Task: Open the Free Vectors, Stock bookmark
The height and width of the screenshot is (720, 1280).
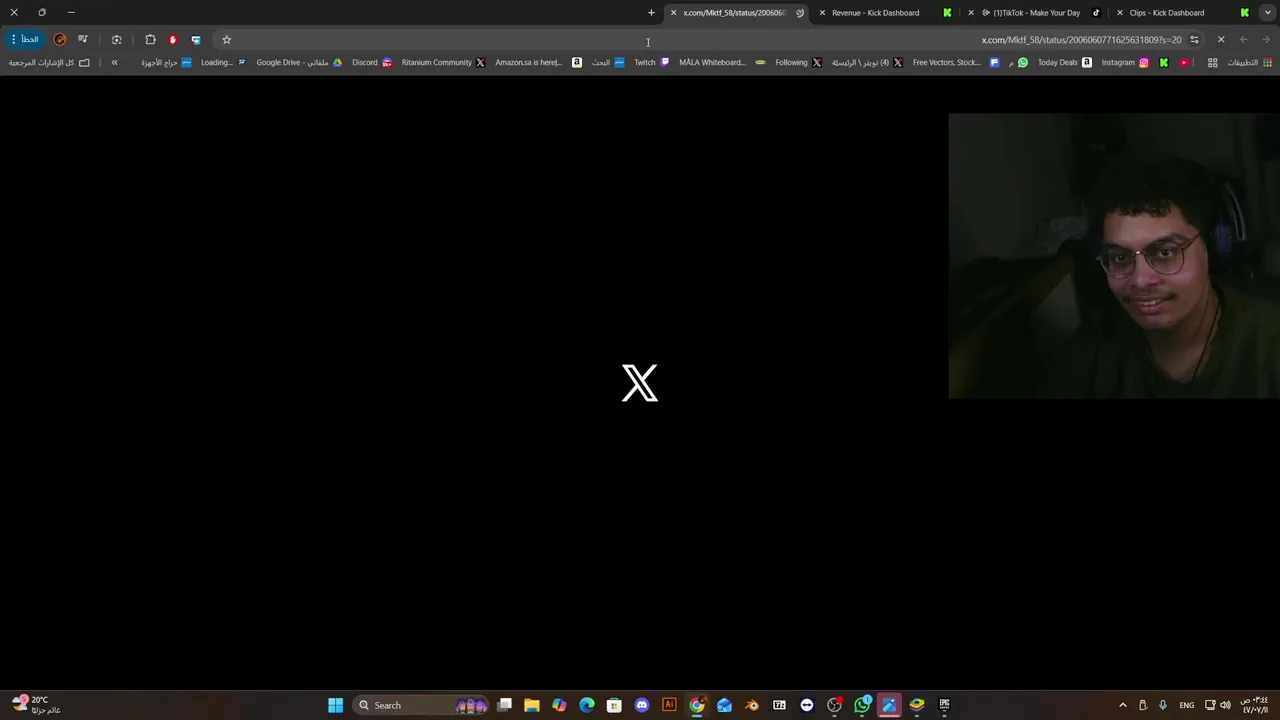Action: [955, 62]
